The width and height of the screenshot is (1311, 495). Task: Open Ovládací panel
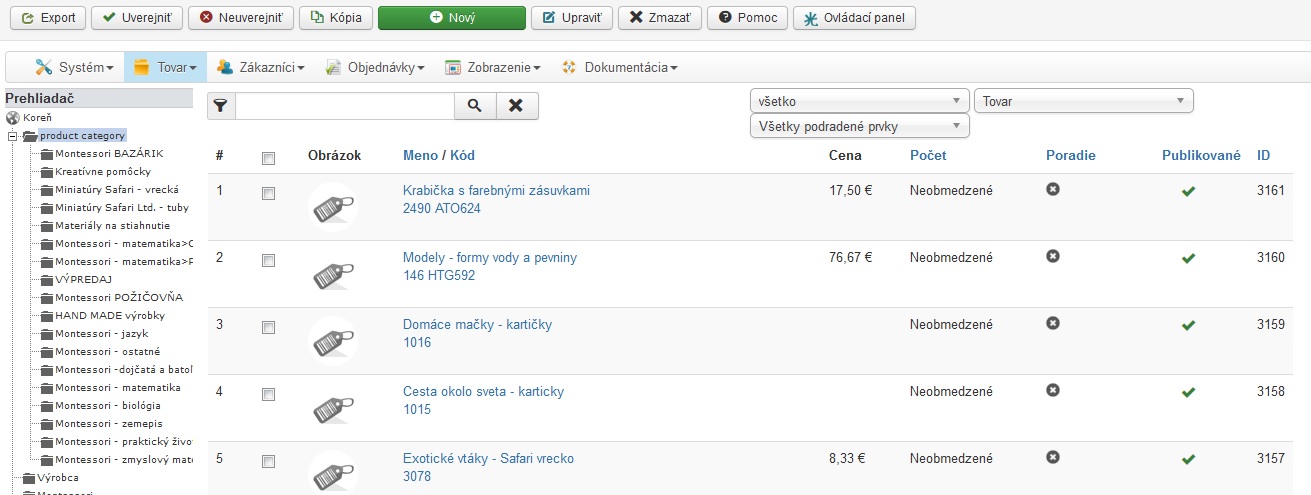pos(854,18)
